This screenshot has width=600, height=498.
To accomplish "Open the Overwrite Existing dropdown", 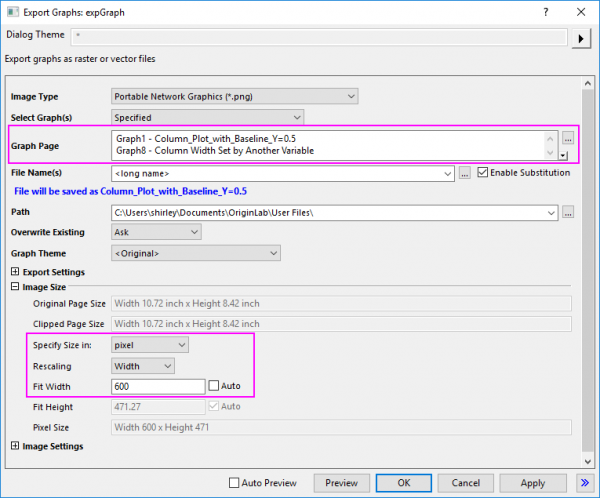I will point(155,232).
